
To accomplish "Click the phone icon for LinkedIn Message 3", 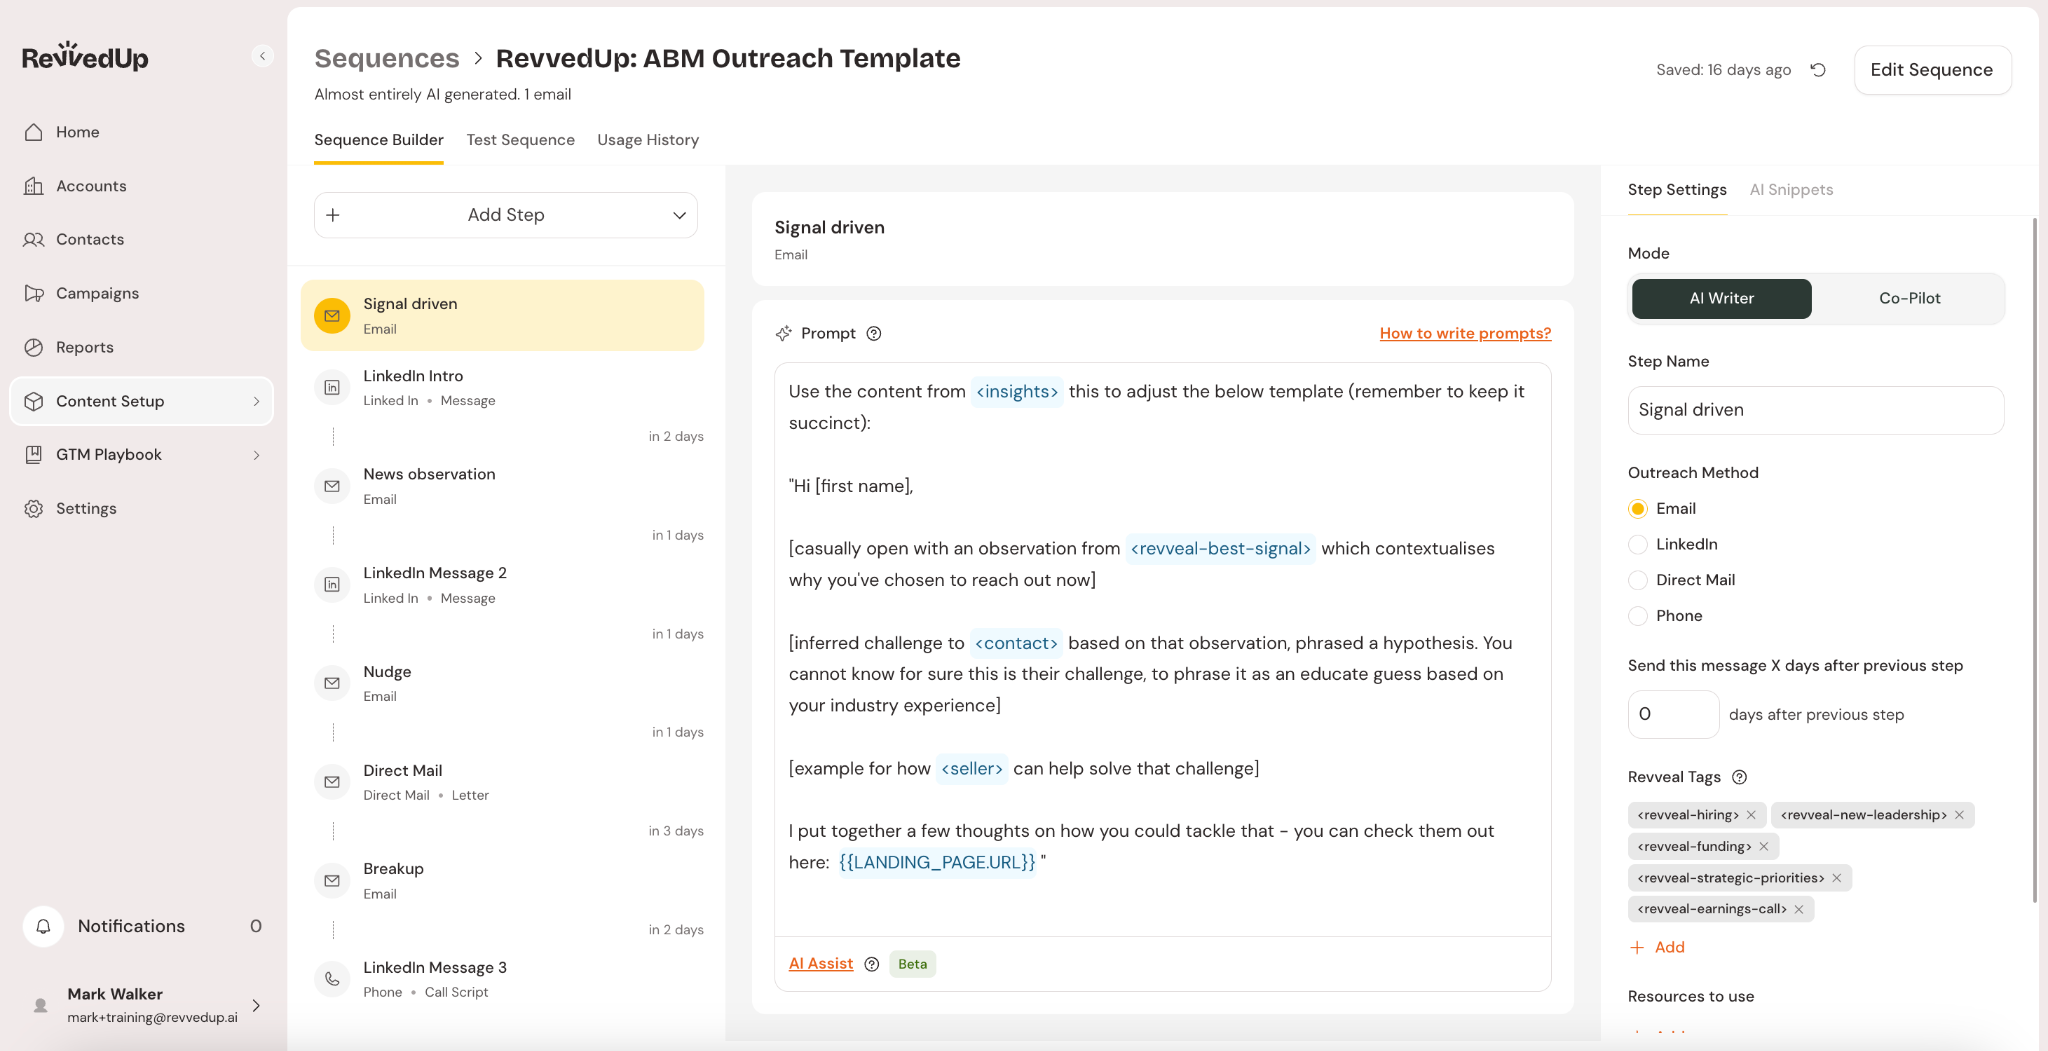I will coord(332,979).
